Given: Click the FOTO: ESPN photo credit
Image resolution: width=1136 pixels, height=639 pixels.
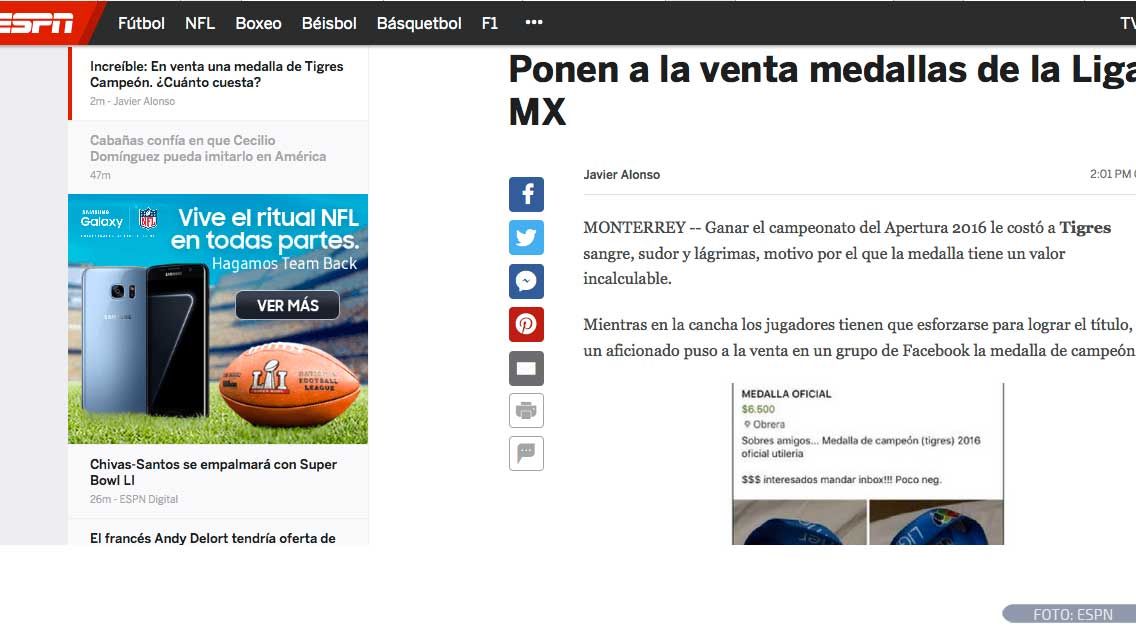Looking at the screenshot, I should coord(1073,614).
